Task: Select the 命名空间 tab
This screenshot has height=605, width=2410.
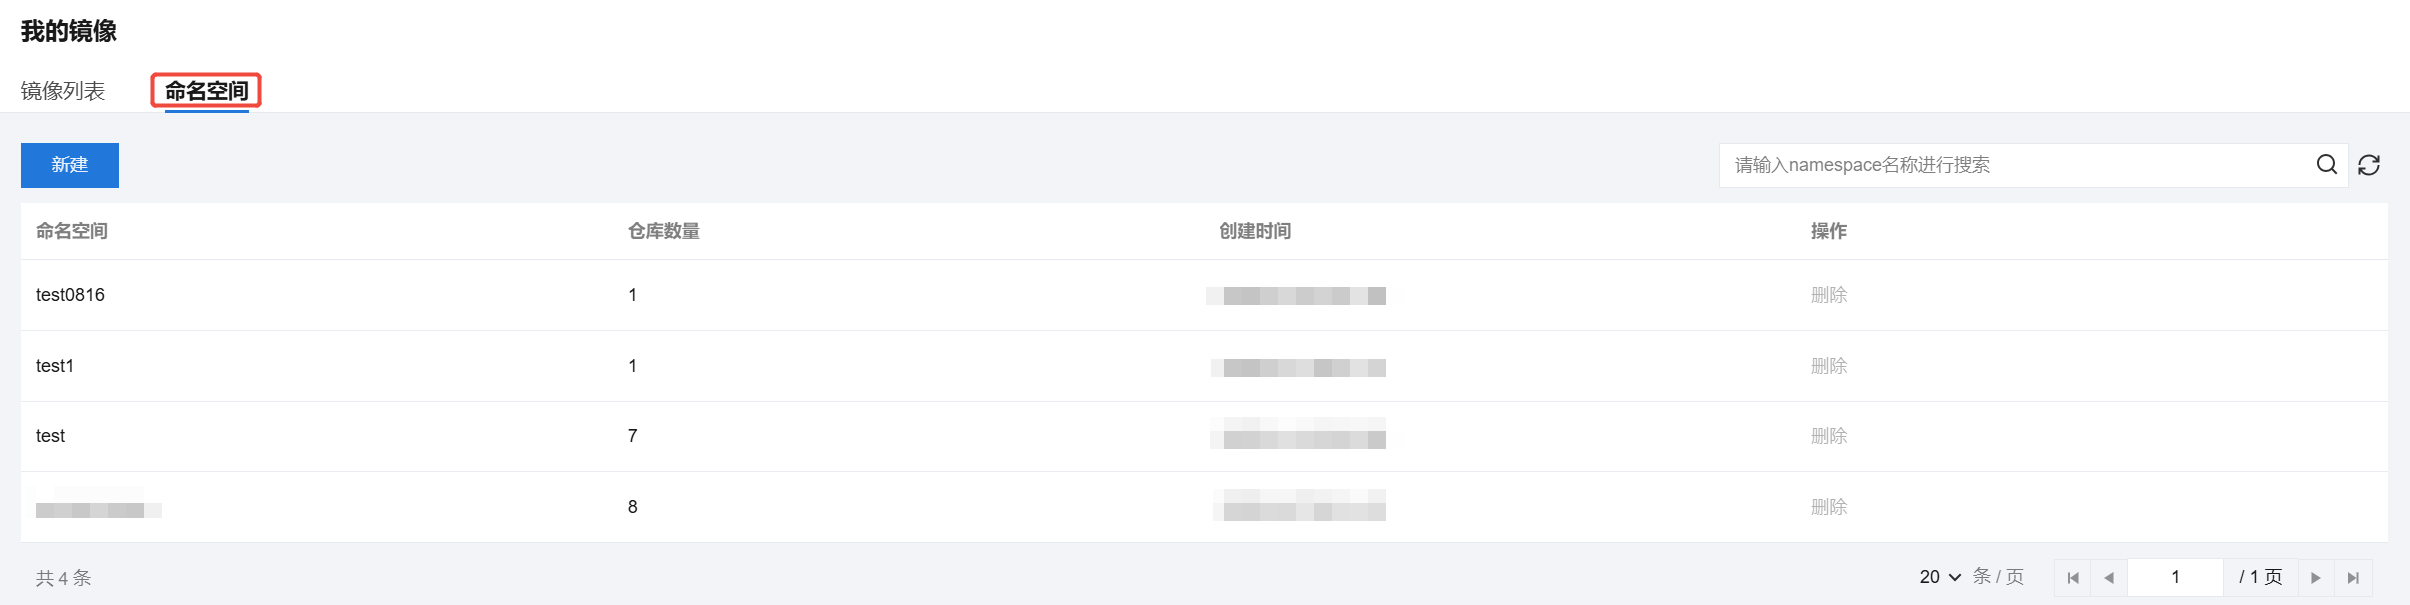Action: [x=206, y=91]
